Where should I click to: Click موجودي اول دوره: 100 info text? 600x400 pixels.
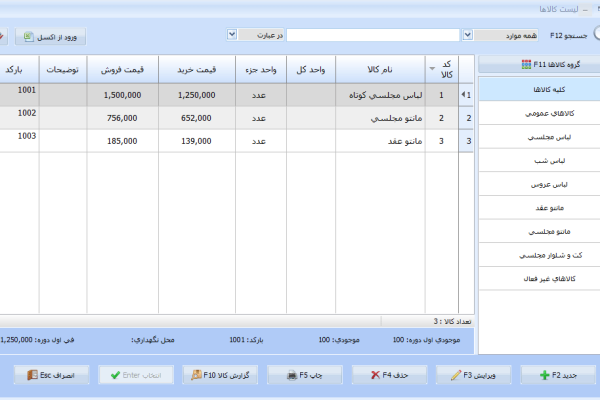click(x=426, y=340)
